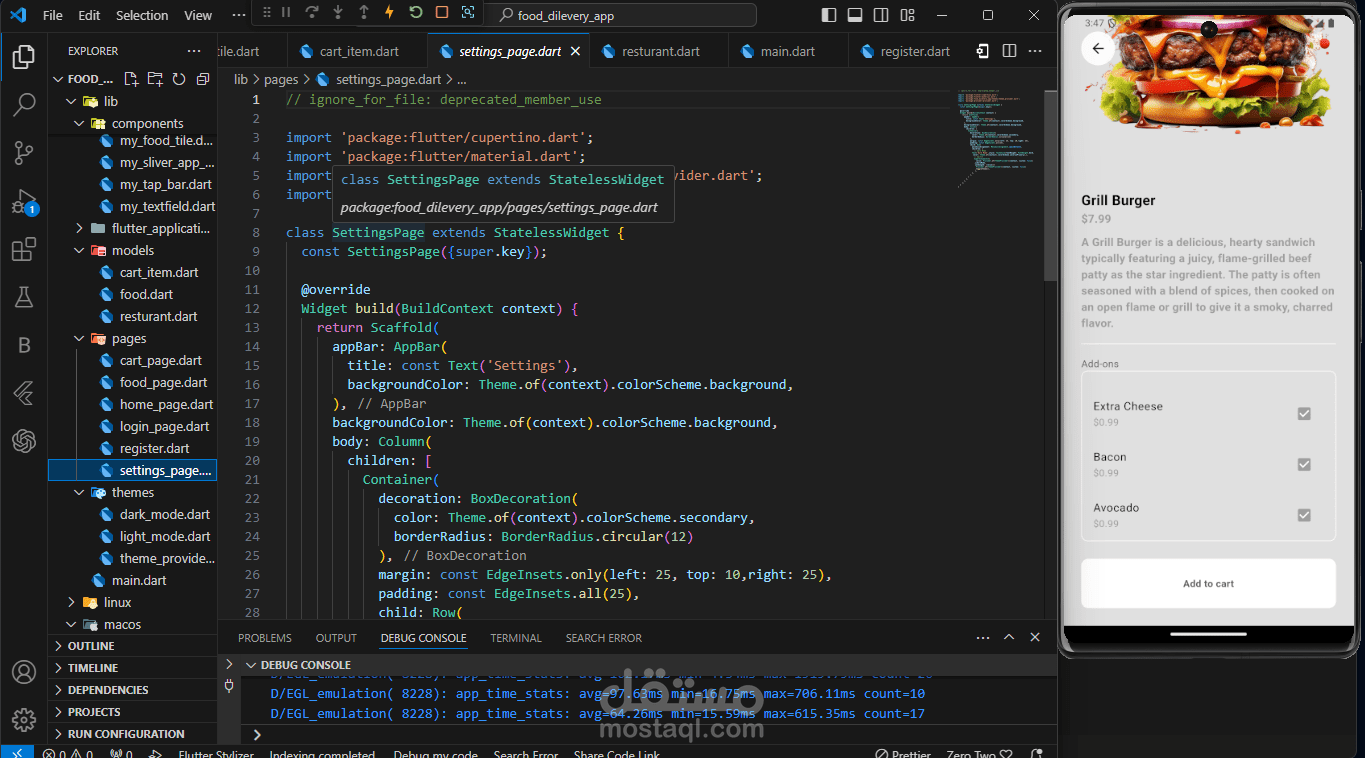Switch to the TERMINAL panel tab

coord(516,638)
